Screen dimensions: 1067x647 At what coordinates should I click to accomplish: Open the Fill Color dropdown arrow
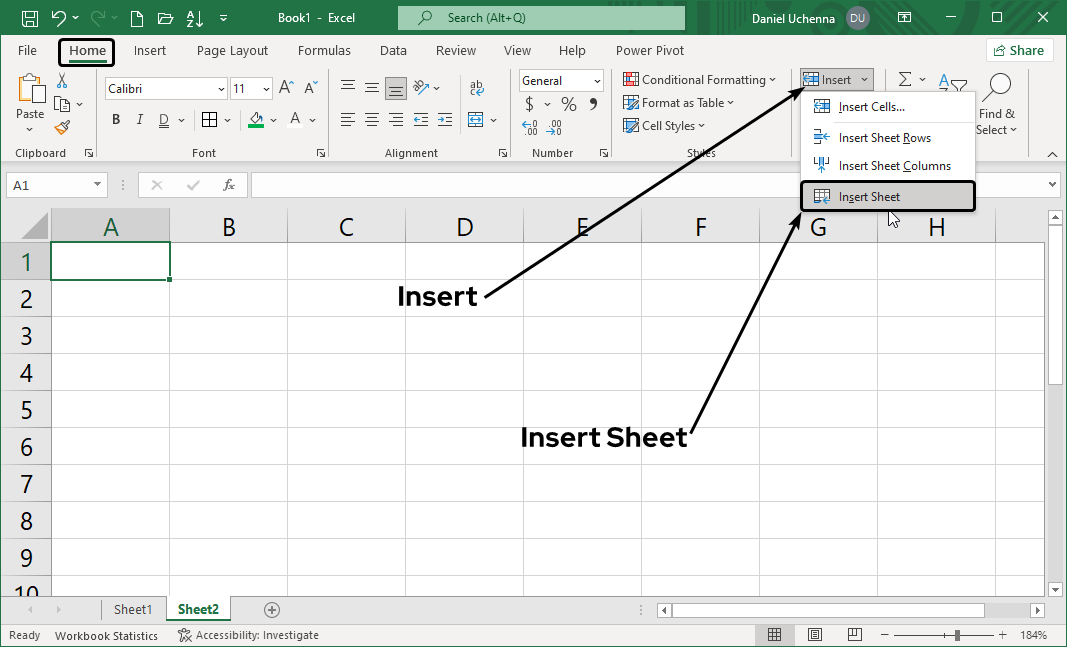(274, 120)
